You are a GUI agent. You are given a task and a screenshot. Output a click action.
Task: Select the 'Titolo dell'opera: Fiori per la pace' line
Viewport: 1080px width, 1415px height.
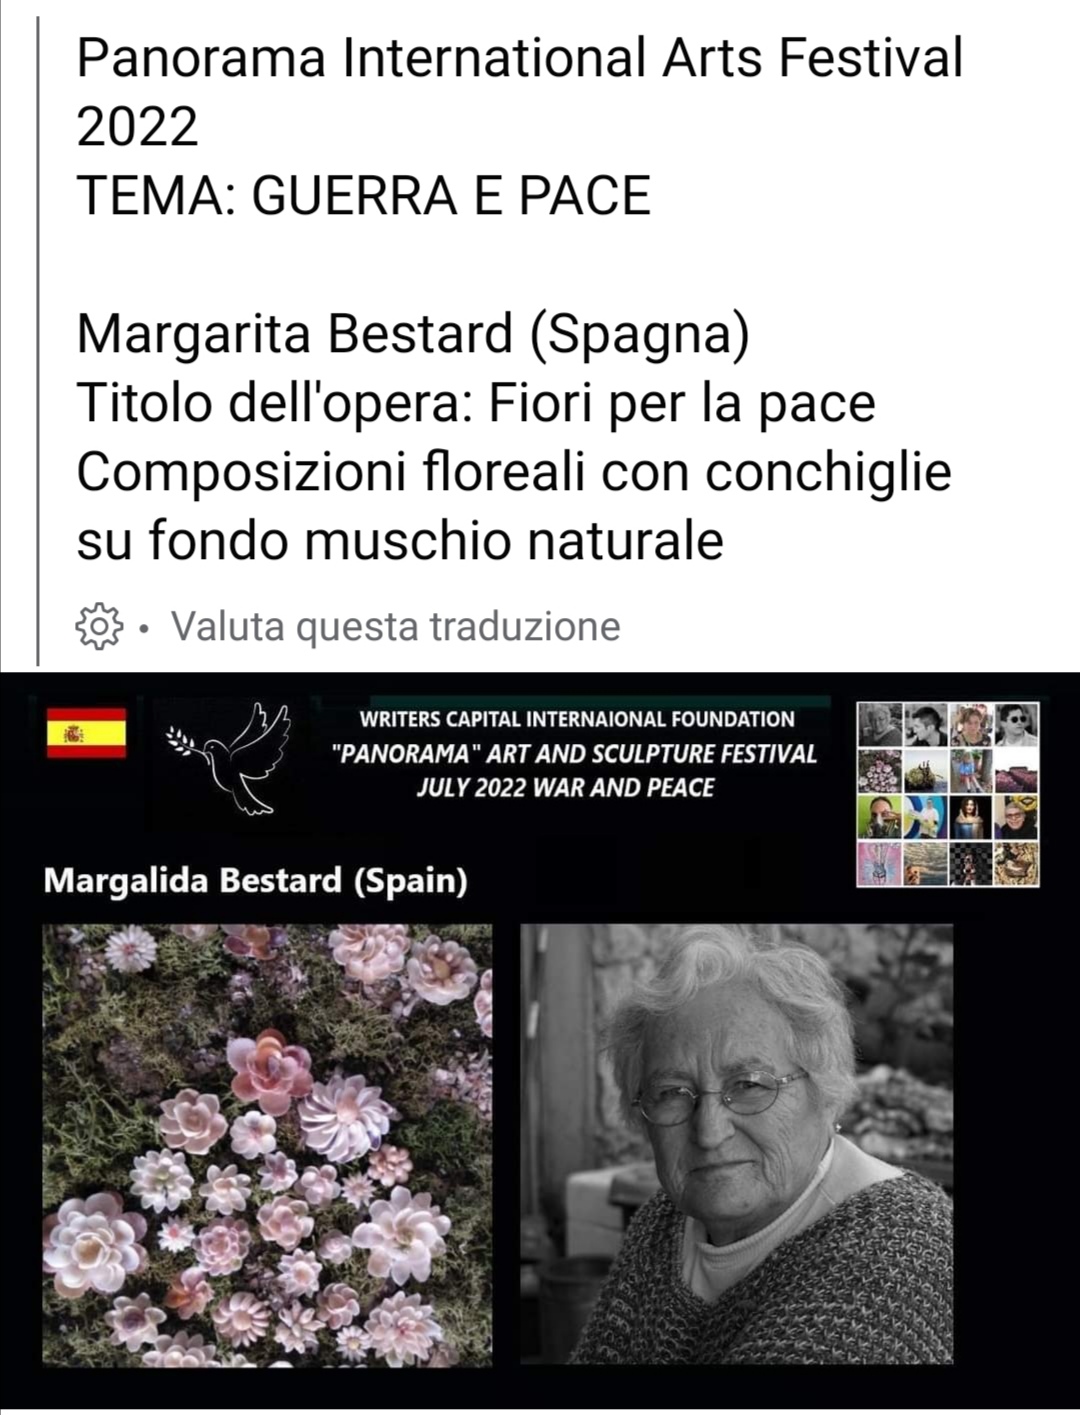(476, 403)
